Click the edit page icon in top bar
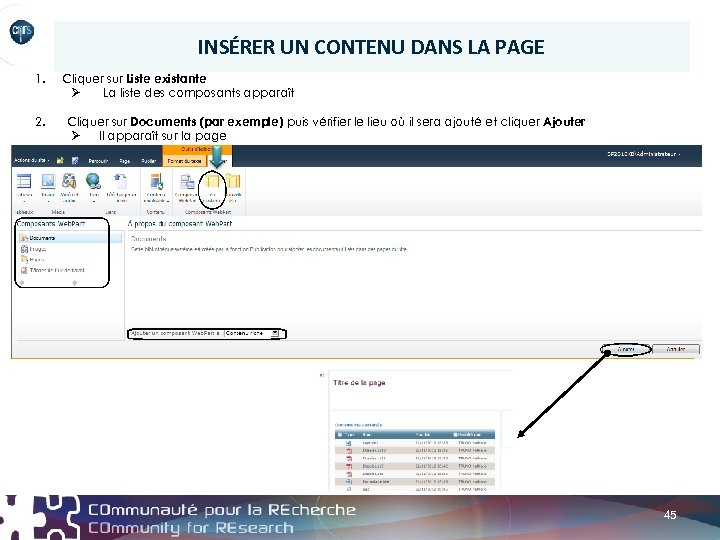720x540 pixels. tap(75, 160)
